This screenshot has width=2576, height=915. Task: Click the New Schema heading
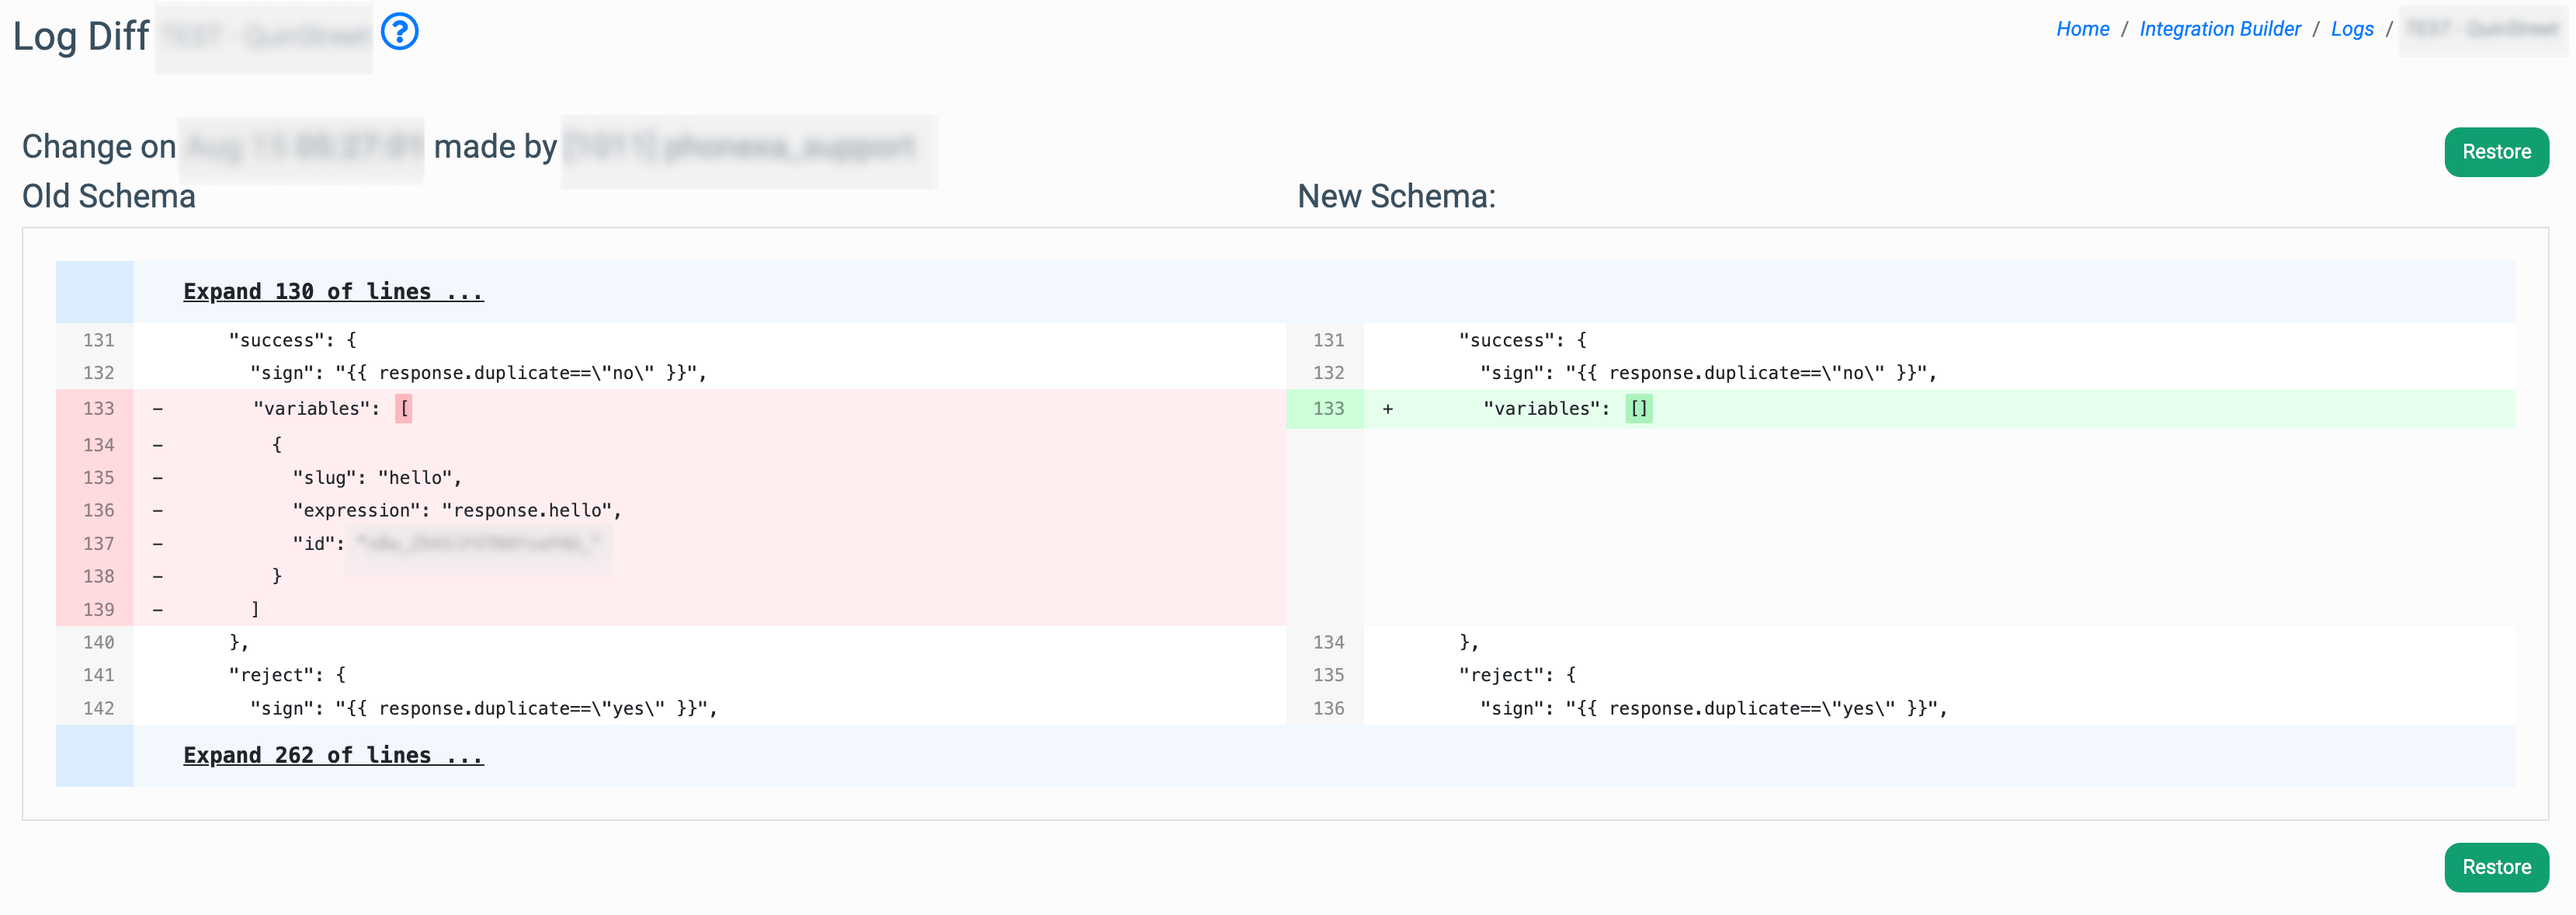tap(1395, 197)
